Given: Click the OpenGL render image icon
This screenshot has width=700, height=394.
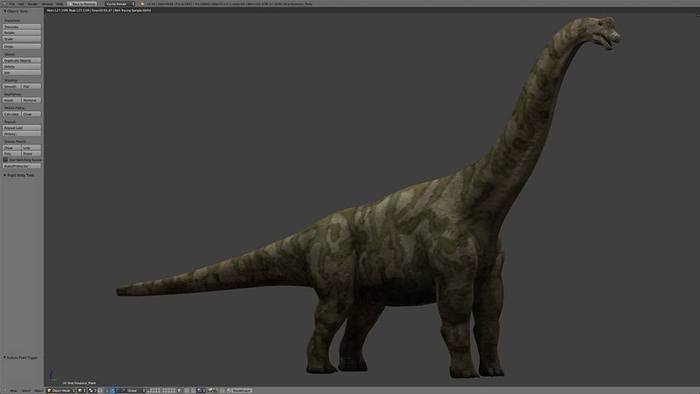Looking at the screenshot, I should click(x=223, y=390).
